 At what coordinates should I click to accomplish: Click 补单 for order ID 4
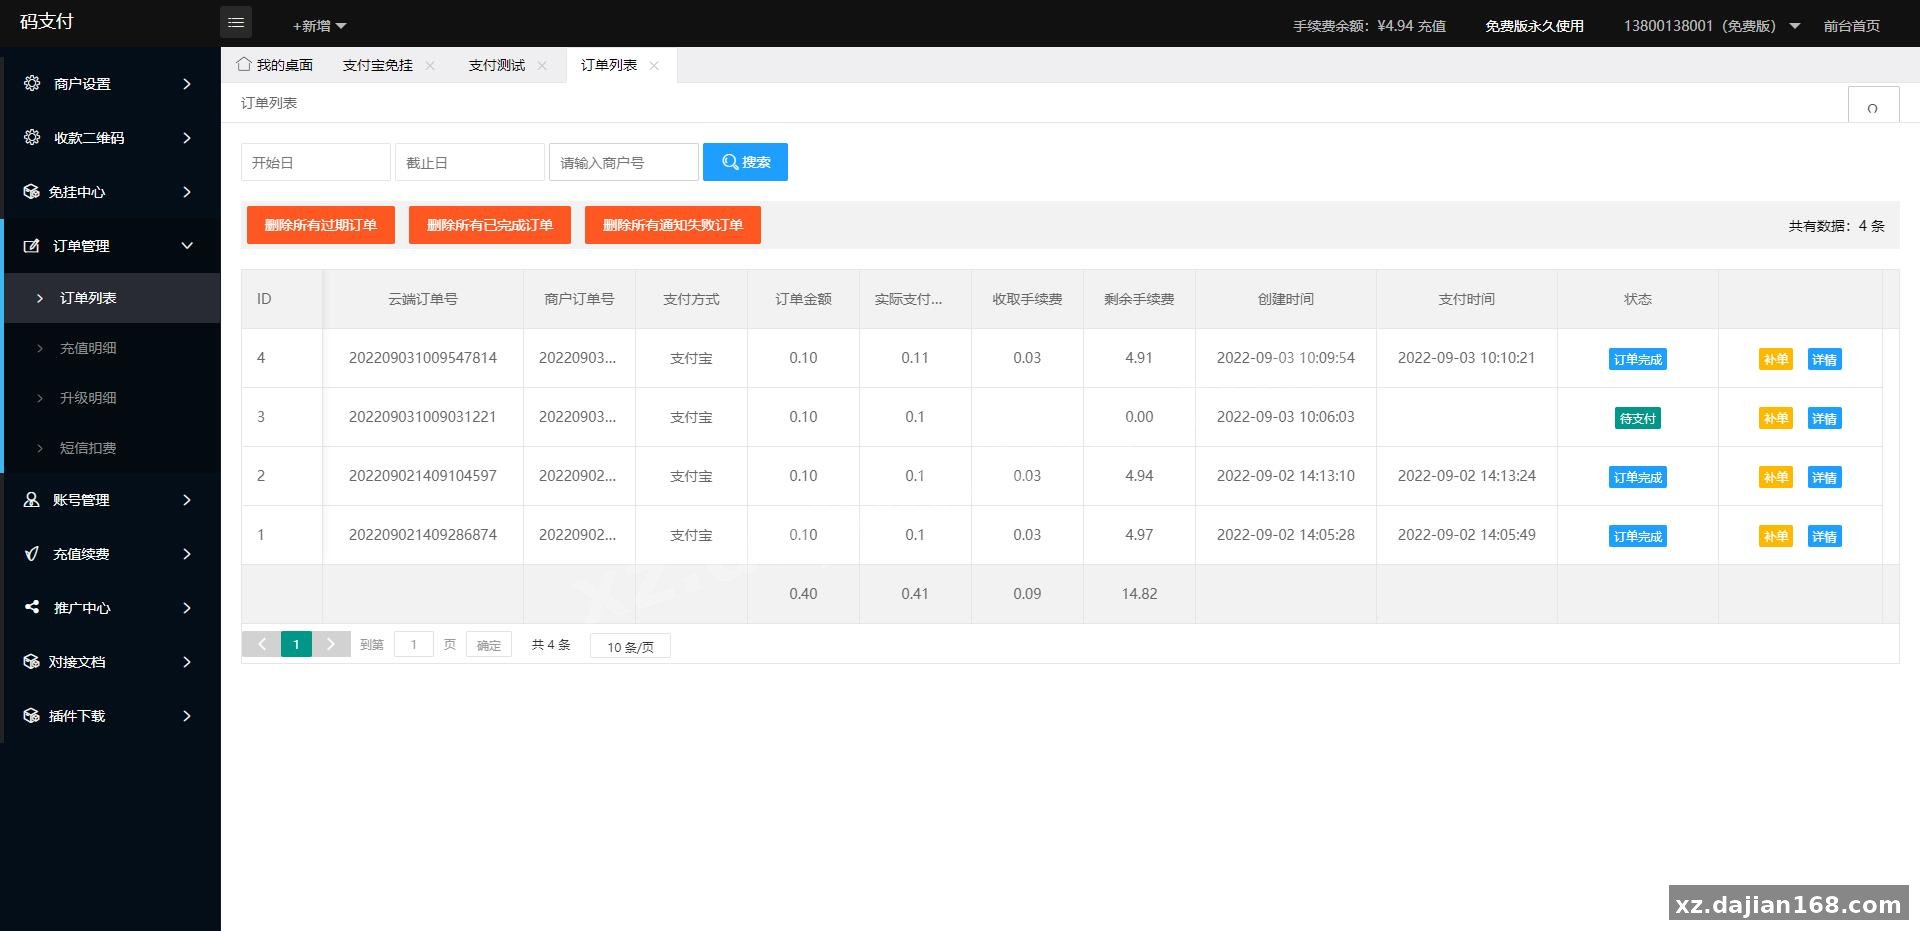pos(1776,359)
